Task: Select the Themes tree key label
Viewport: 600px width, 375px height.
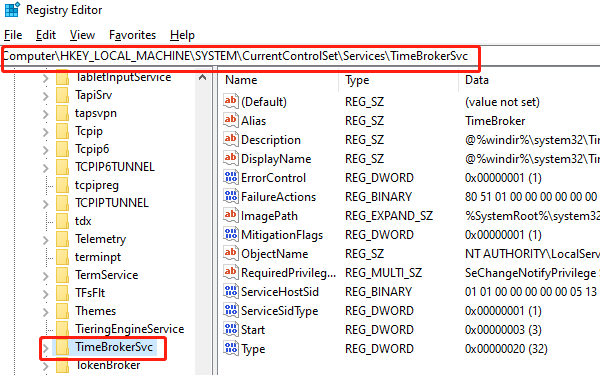Action: click(95, 311)
